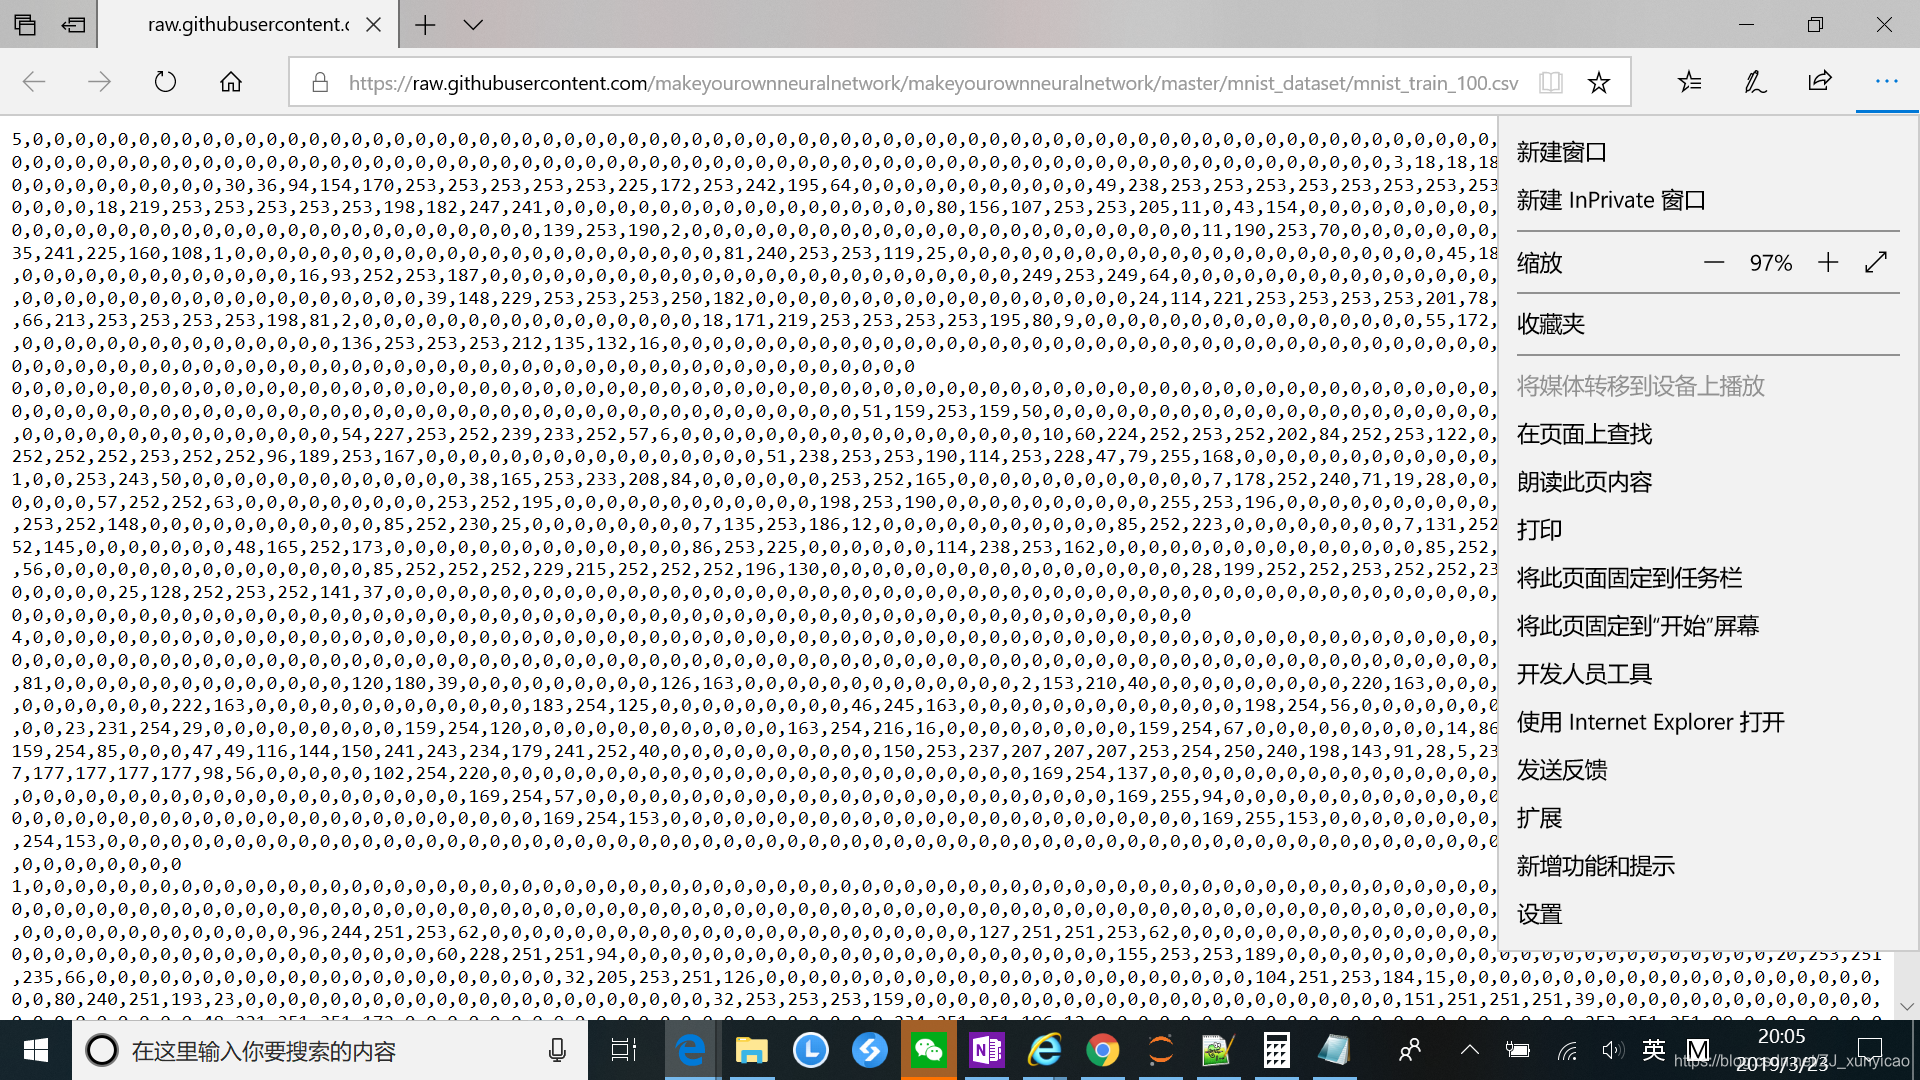Share this page via share icon
The image size is (1920, 1080).
(1820, 82)
